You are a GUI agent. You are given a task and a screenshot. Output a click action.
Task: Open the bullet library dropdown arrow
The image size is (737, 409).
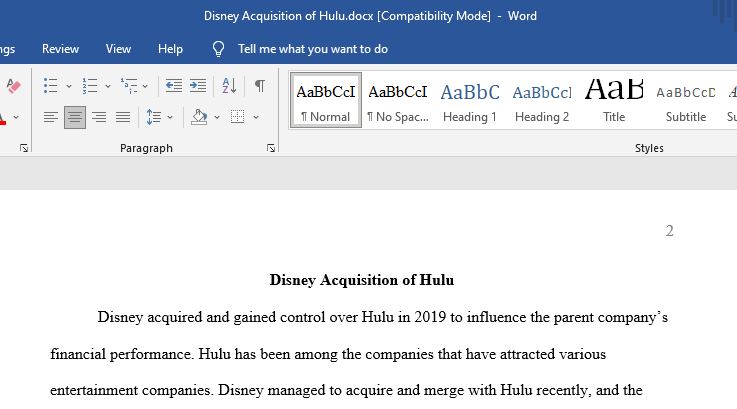(69, 86)
